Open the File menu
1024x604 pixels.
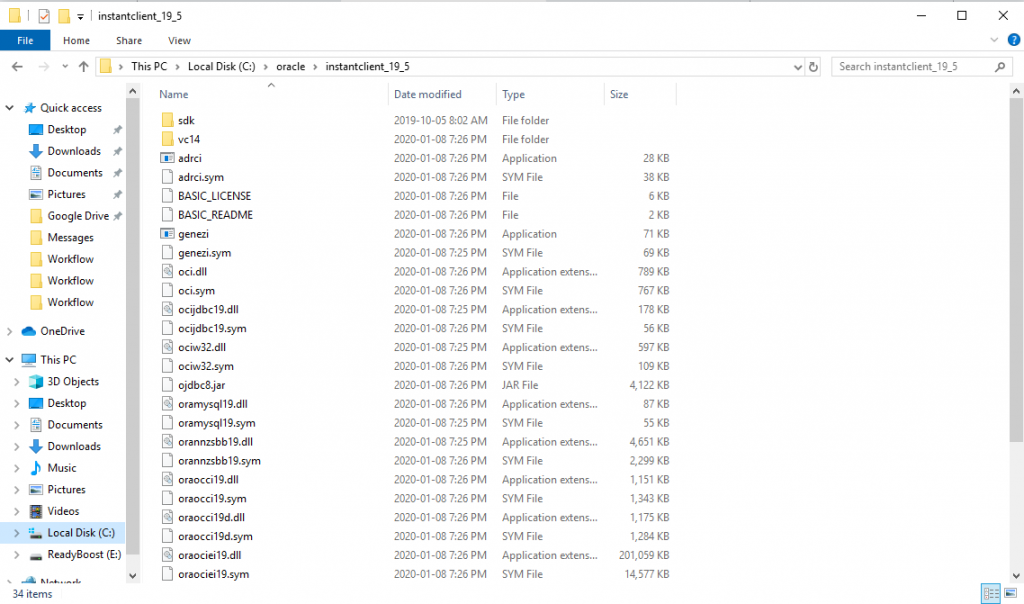[x=25, y=41]
